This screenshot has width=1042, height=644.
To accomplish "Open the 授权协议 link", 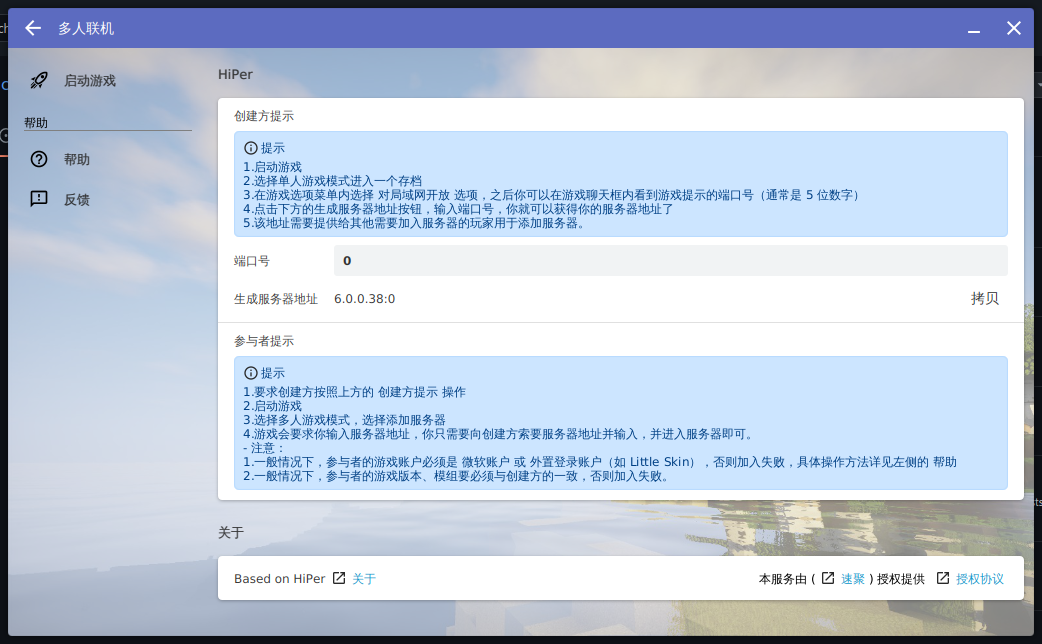I will [x=980, y=579].
